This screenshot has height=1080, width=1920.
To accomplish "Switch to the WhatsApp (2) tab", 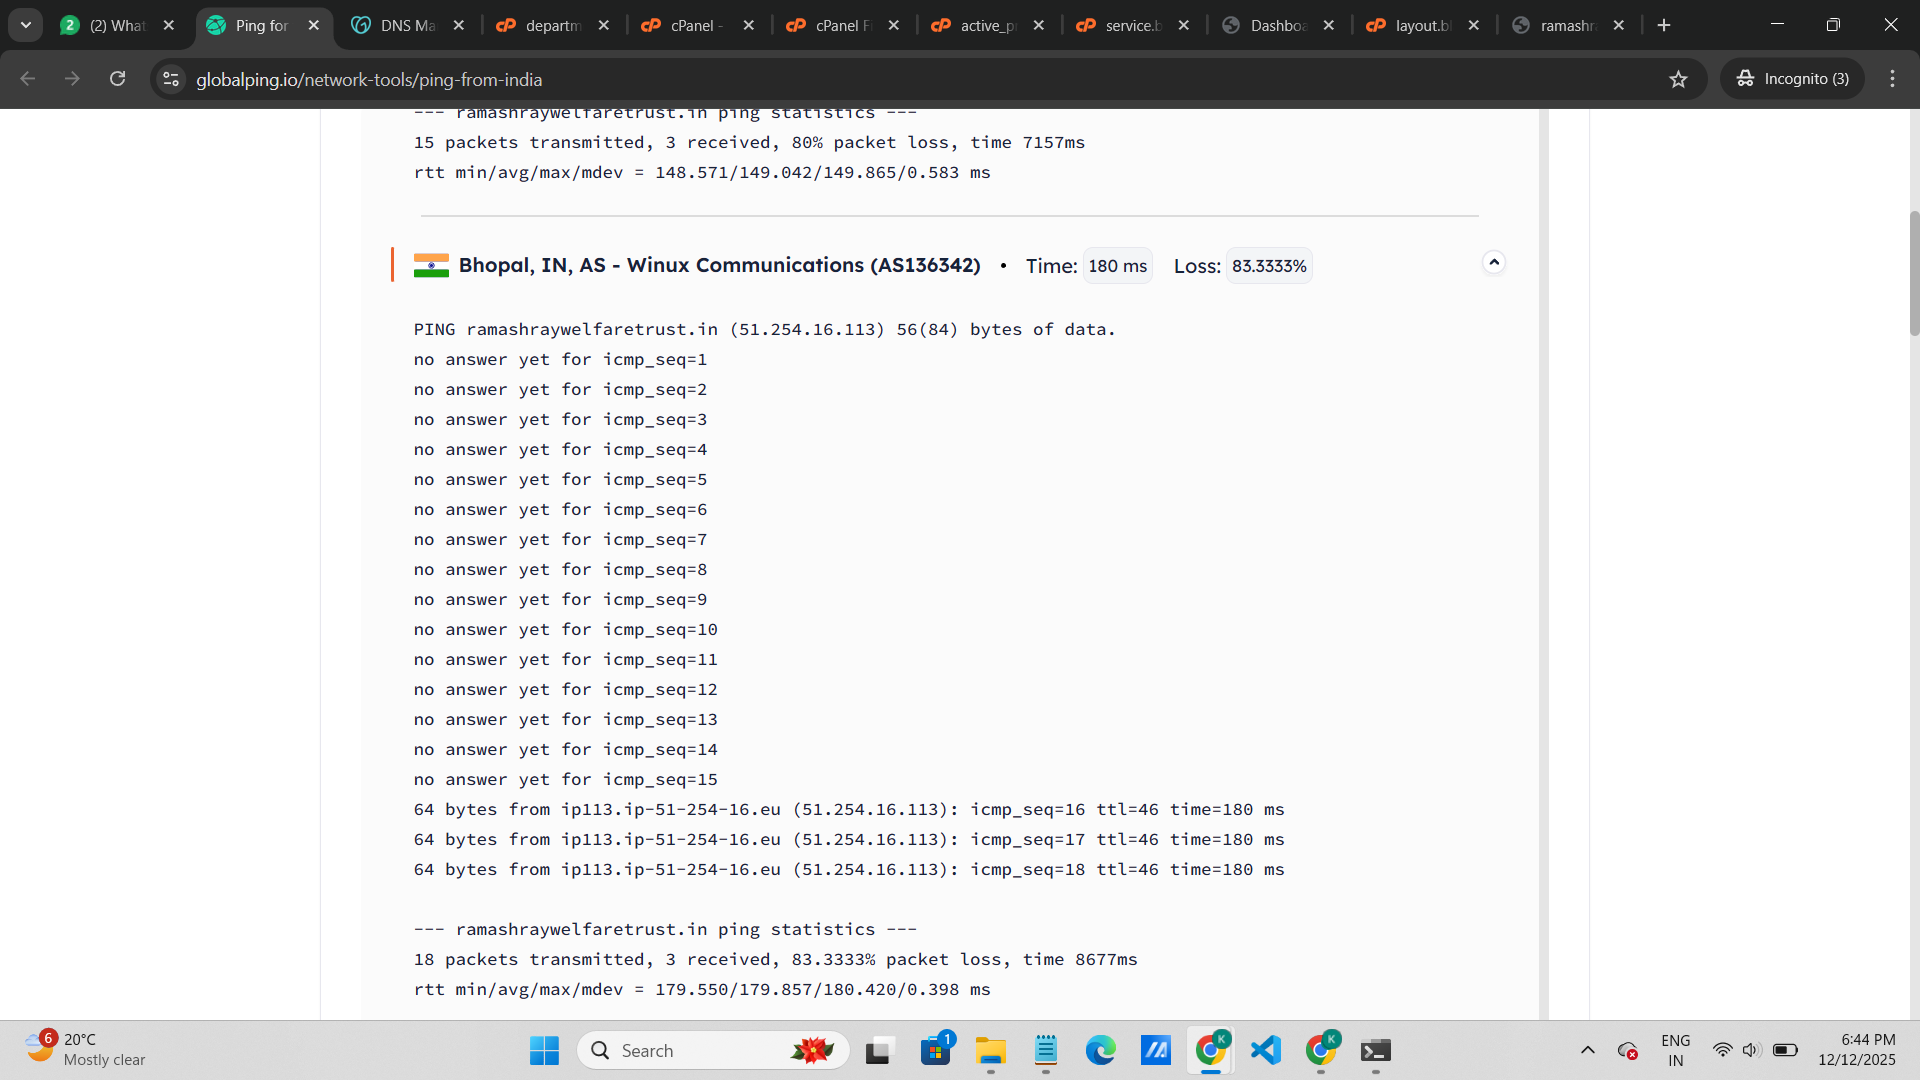I will (117, 25).
